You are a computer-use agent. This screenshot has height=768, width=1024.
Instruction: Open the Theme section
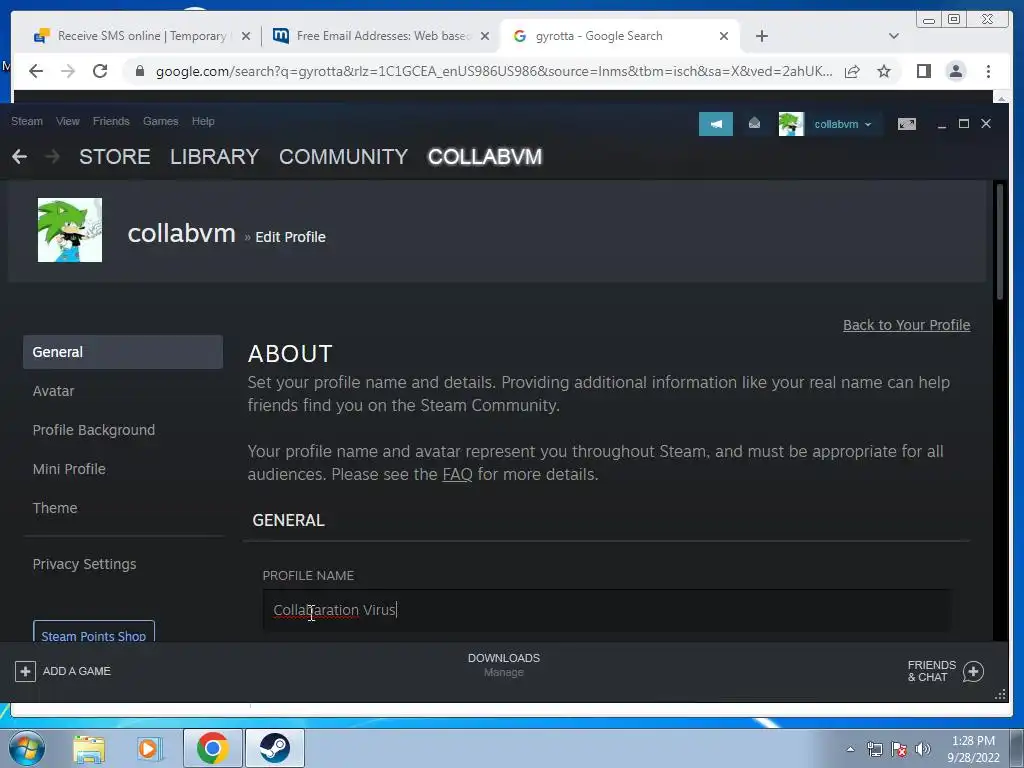(55, 508)
